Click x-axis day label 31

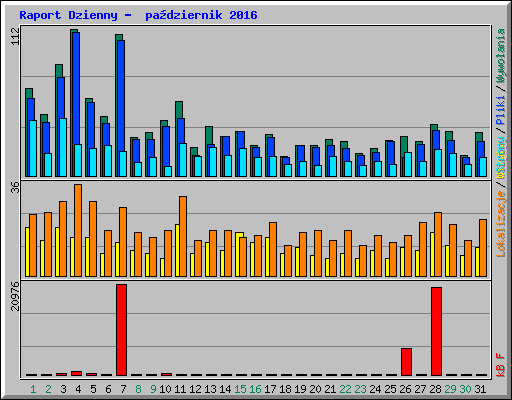(480, 389)
